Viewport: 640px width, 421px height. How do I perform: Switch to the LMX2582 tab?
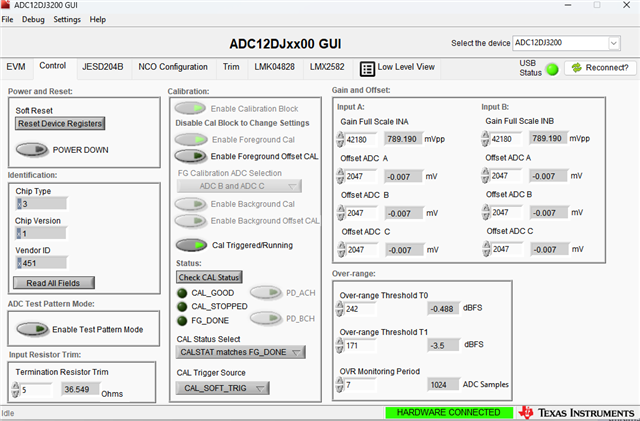click(327, 67)
